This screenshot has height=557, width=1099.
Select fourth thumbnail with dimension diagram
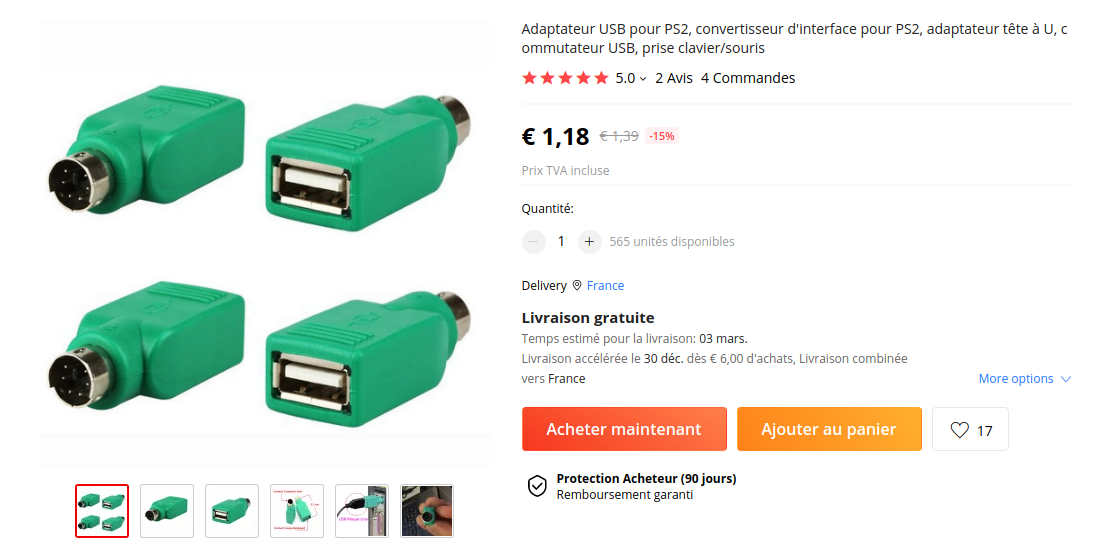(x=297, y=511)
